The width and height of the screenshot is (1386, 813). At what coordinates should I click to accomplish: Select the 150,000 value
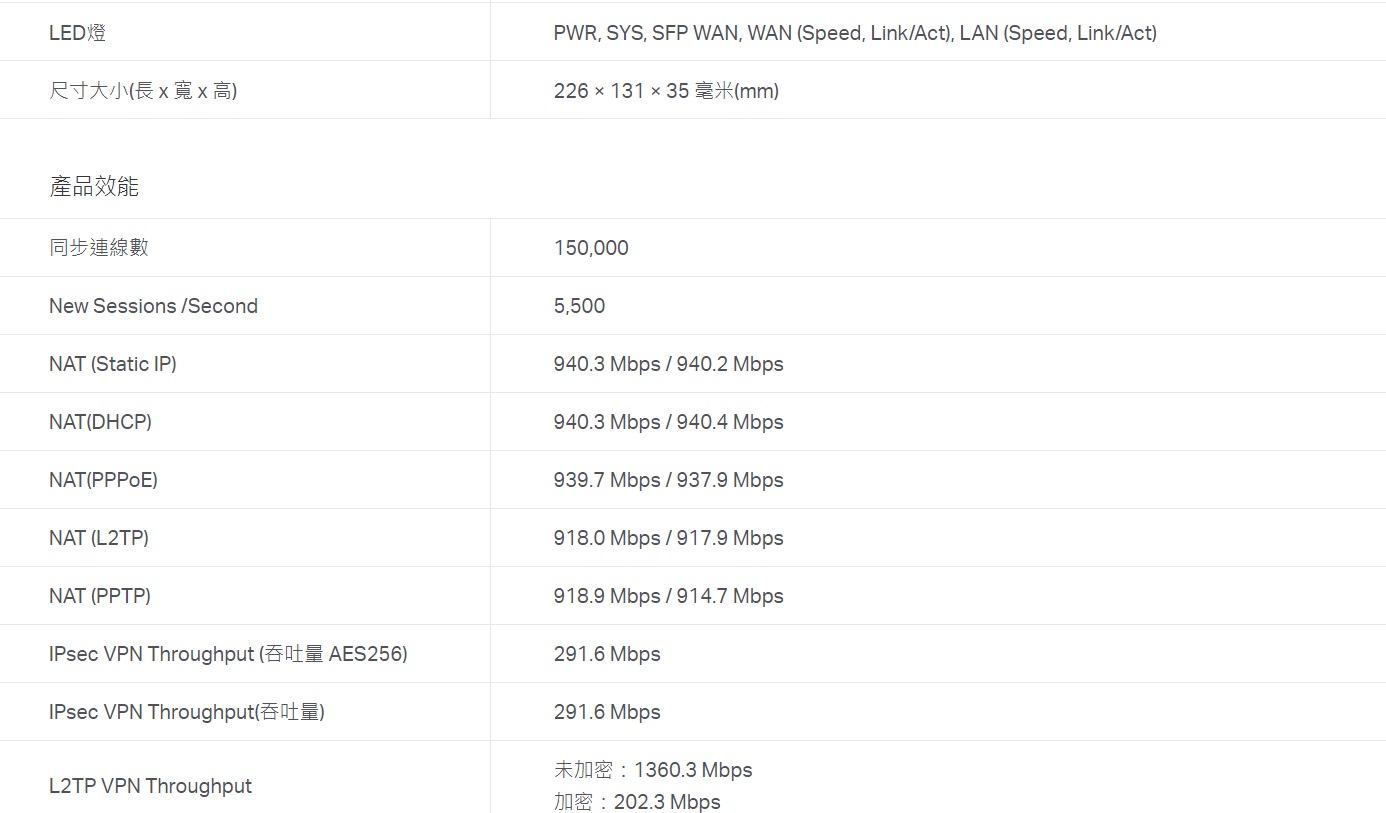point(591,248)
